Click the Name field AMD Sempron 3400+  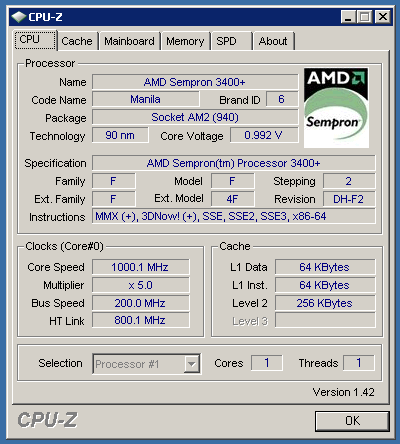(195, 82)
